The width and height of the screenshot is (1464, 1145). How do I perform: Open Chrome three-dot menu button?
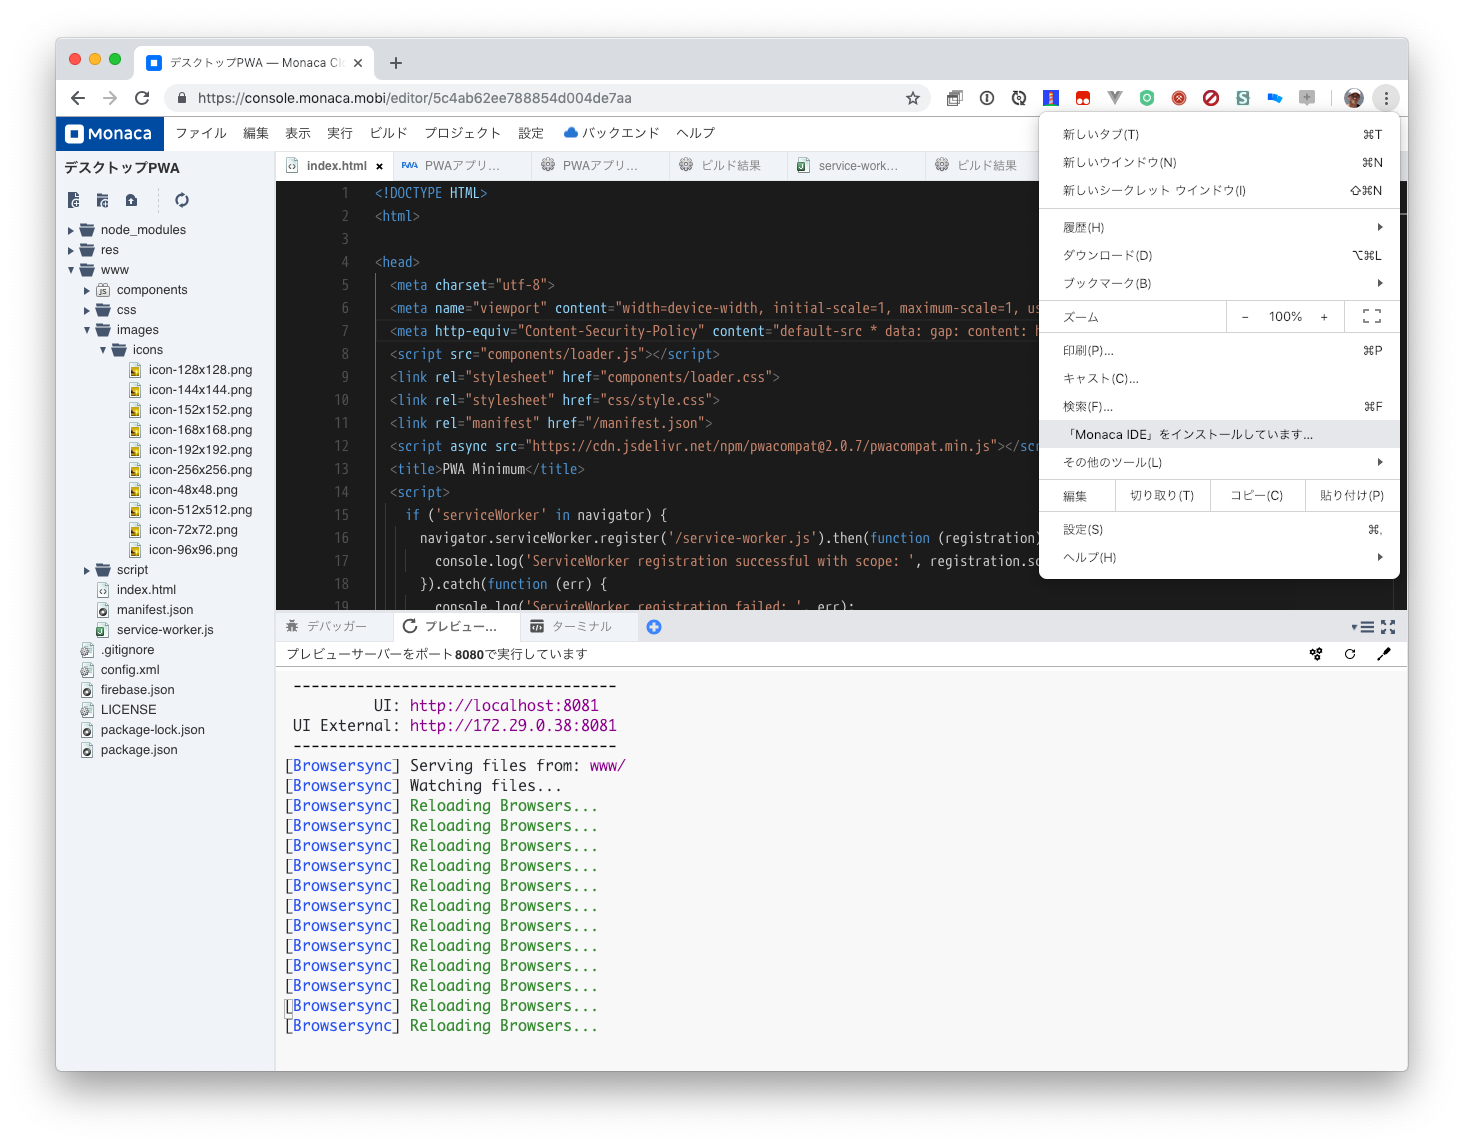click(1385, 98)
